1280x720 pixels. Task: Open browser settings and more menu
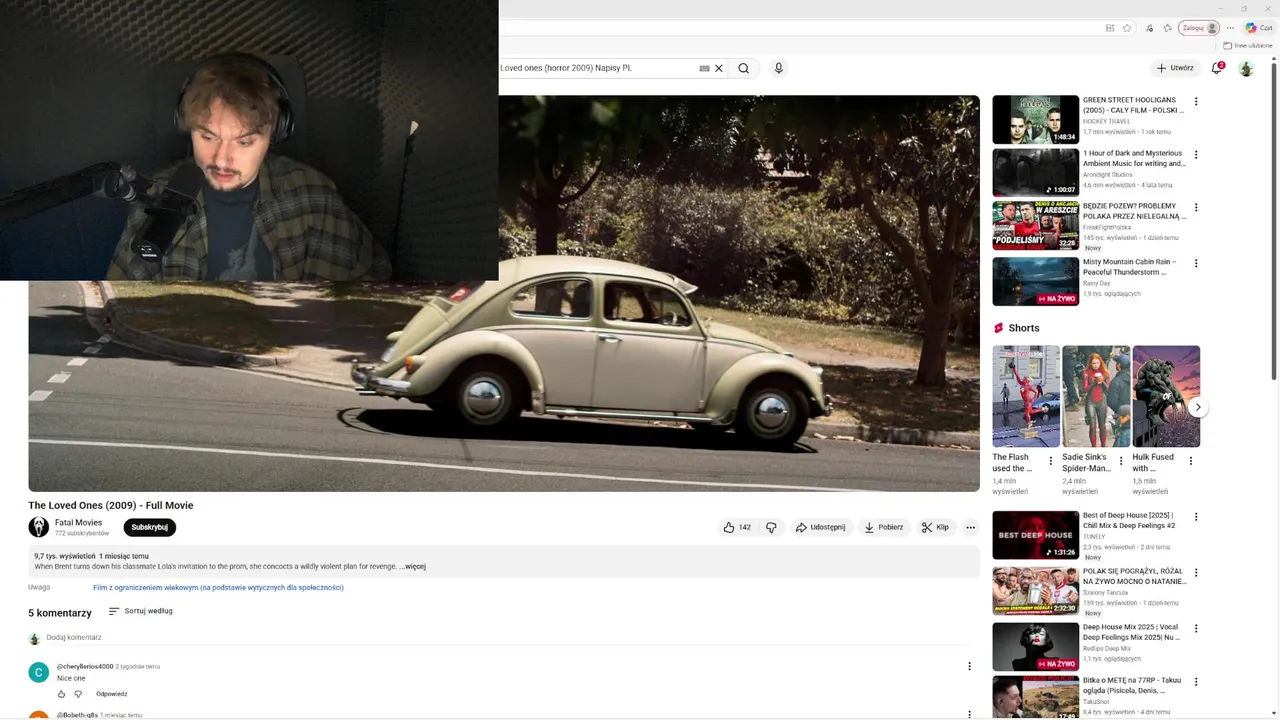(x=1231, y=28)
